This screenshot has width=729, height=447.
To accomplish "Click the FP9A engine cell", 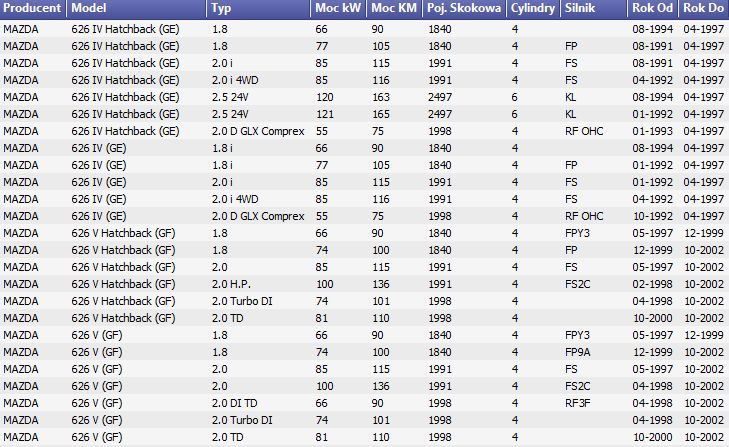I will click(578, 352).
